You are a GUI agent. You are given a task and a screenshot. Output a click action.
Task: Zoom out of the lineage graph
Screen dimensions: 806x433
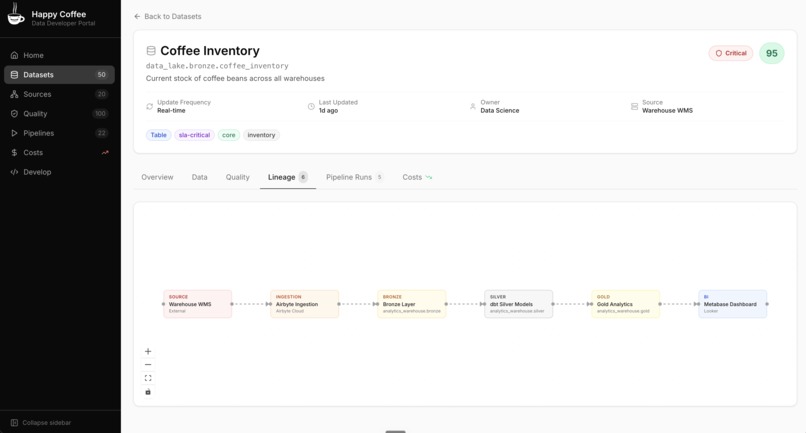148,365
